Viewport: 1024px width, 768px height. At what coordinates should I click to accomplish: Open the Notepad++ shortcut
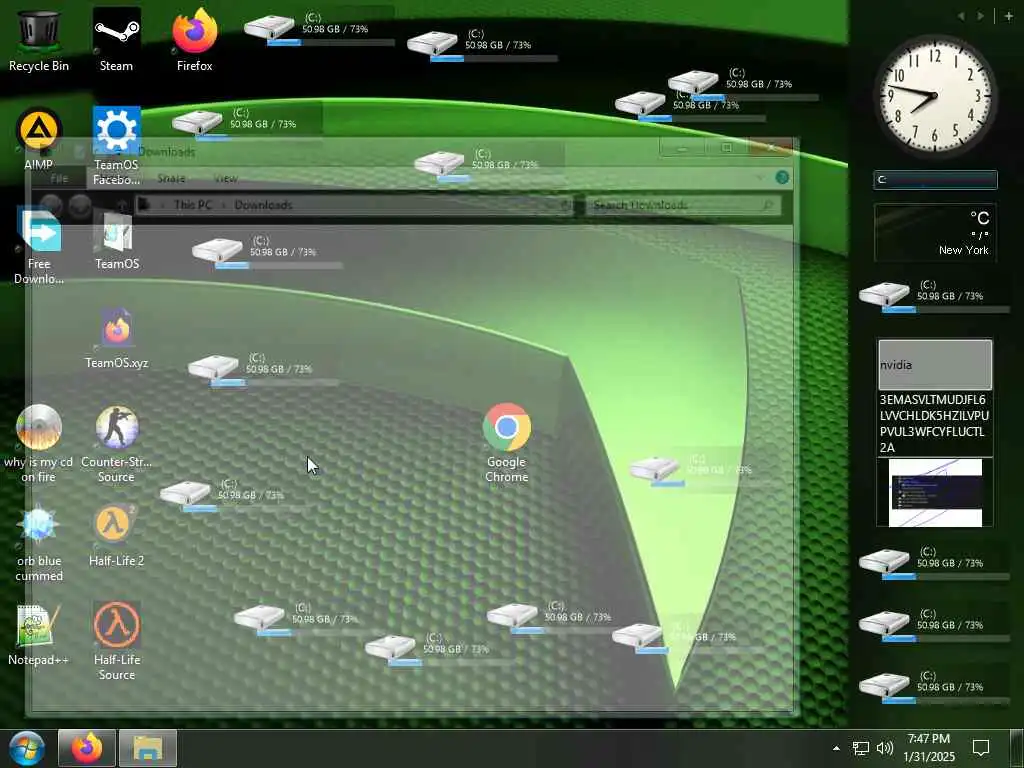pos(39,635)
